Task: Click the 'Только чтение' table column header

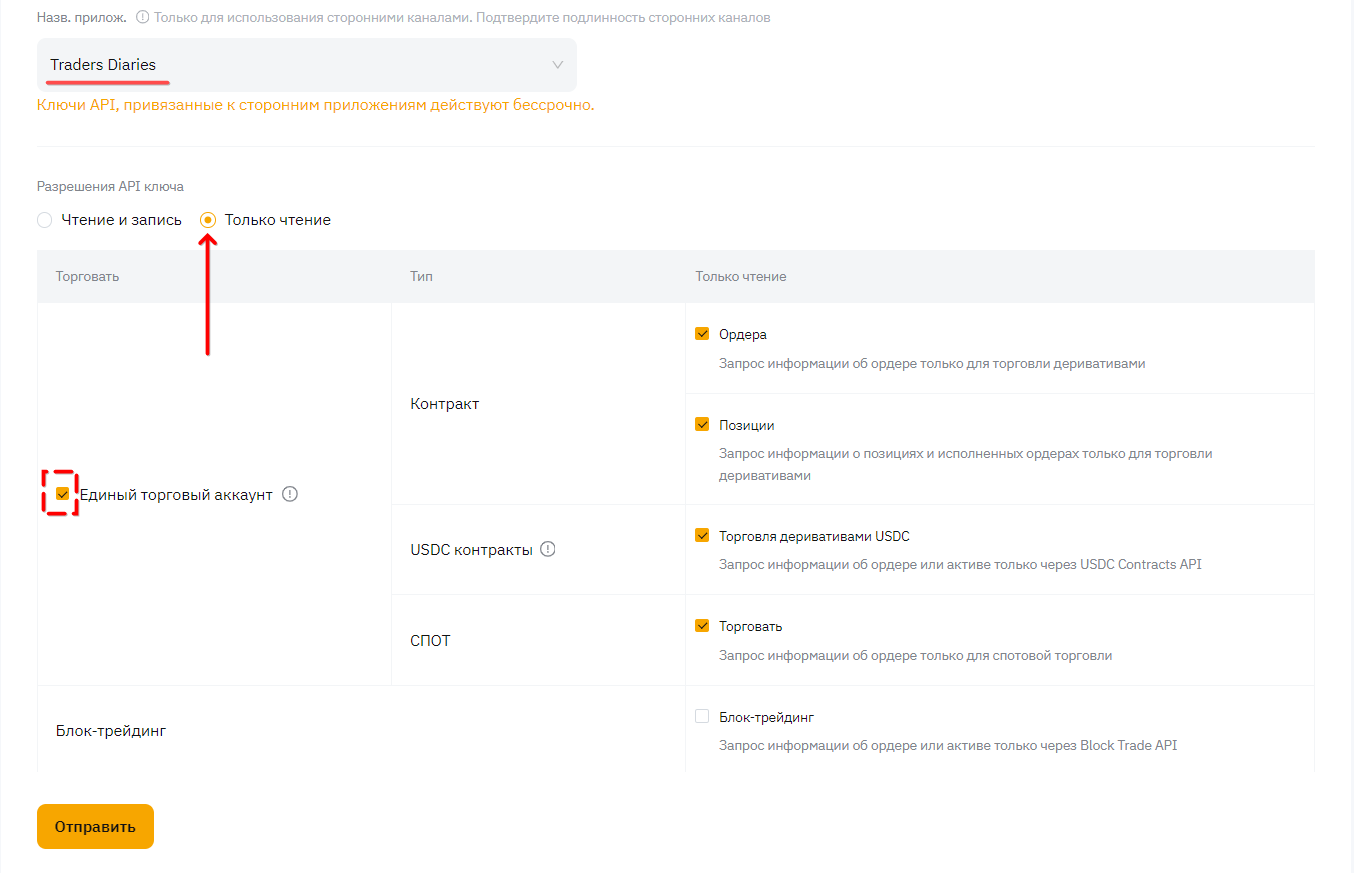Action: tap(740, 276)
